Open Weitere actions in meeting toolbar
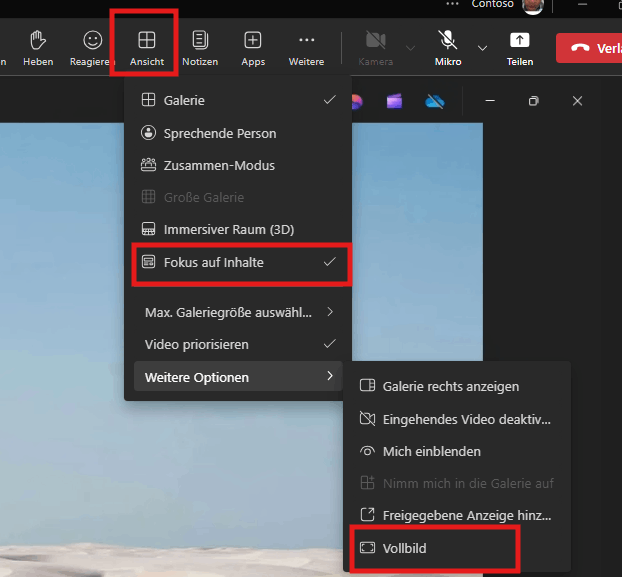 306,48
